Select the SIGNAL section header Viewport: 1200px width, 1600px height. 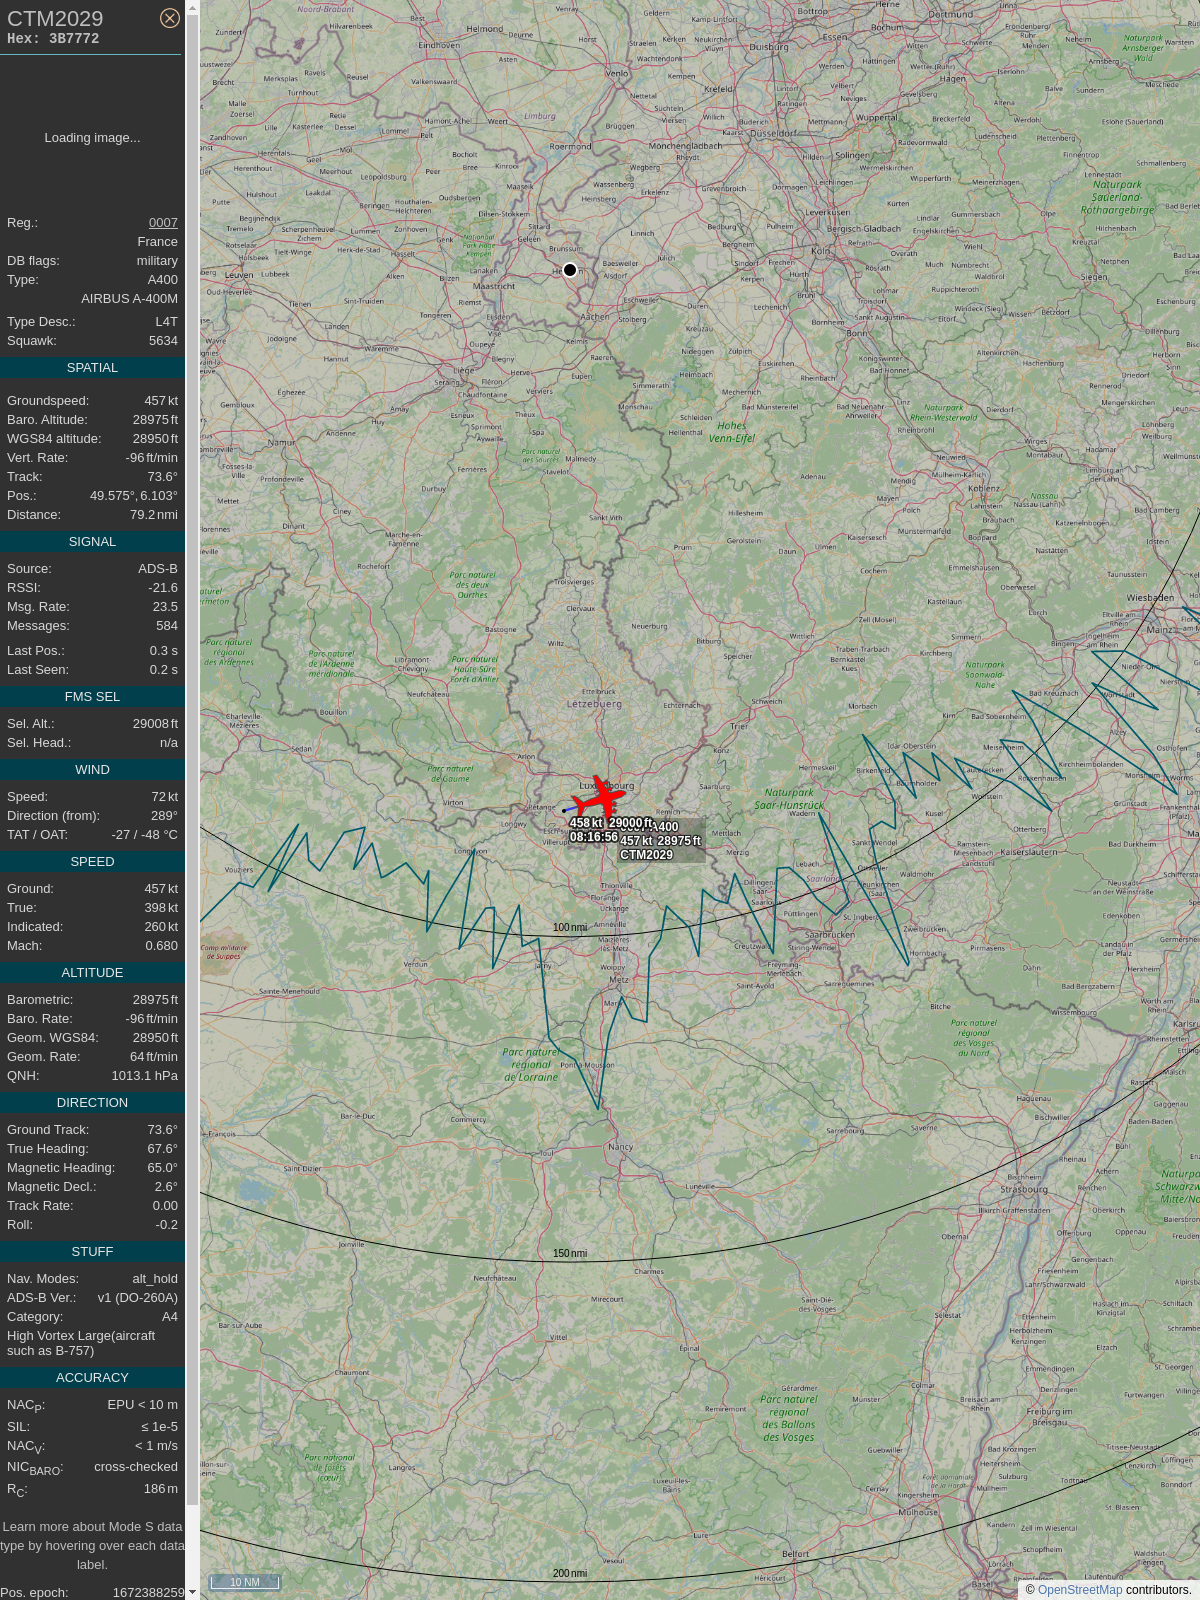[92, 542]
